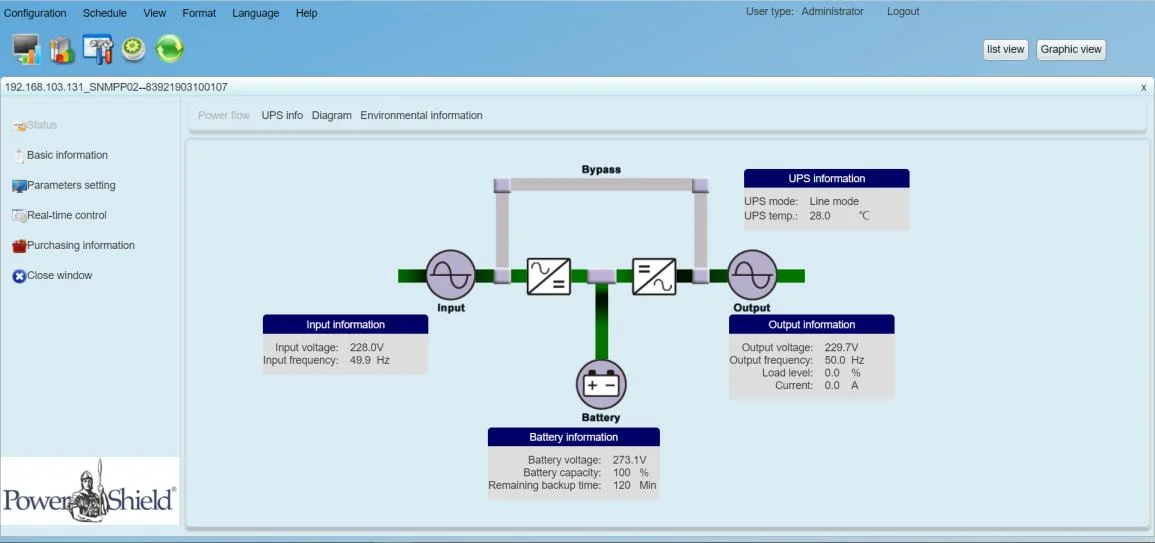Click the Battery information panel header
This screenshot has height=543, width=1155.
(x=574, y=437)
